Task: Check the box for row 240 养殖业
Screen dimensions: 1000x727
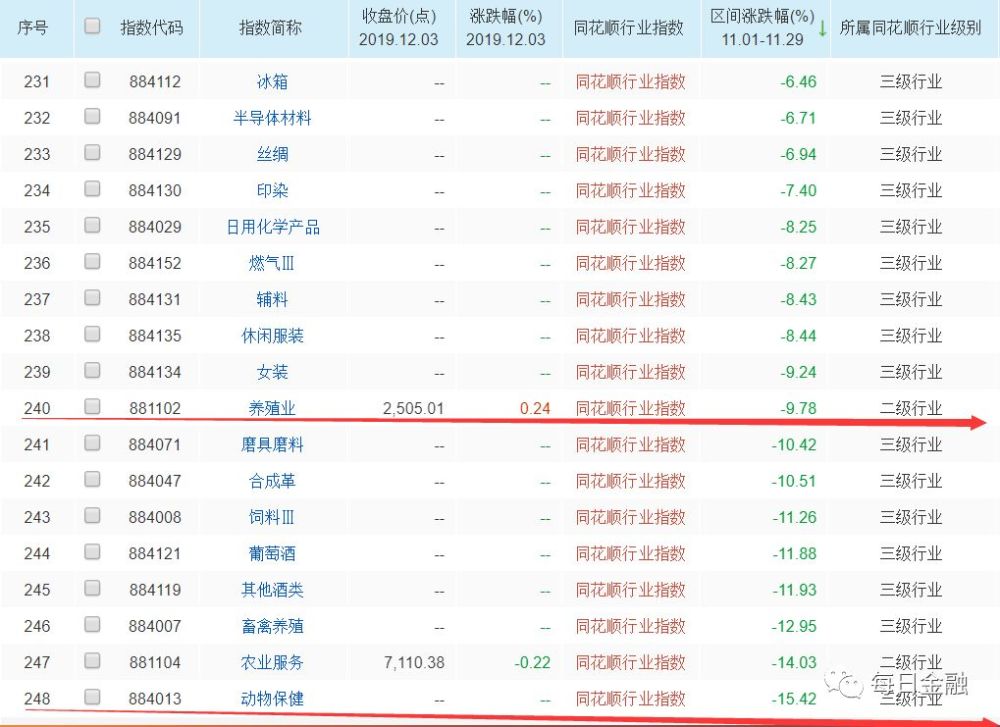Action: 92,406
